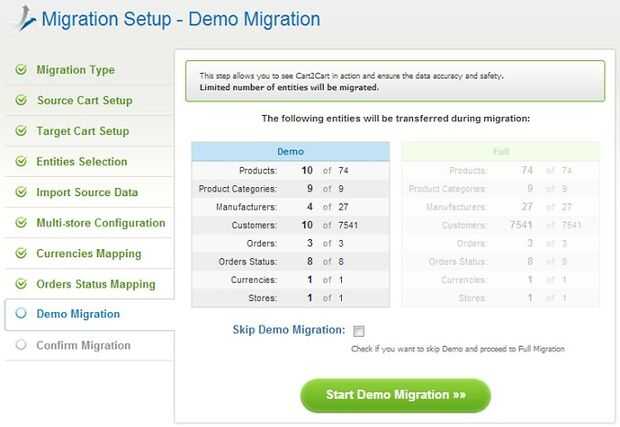Click the green checkmark next to Orders Status Mapping

[x=21, y=284]
